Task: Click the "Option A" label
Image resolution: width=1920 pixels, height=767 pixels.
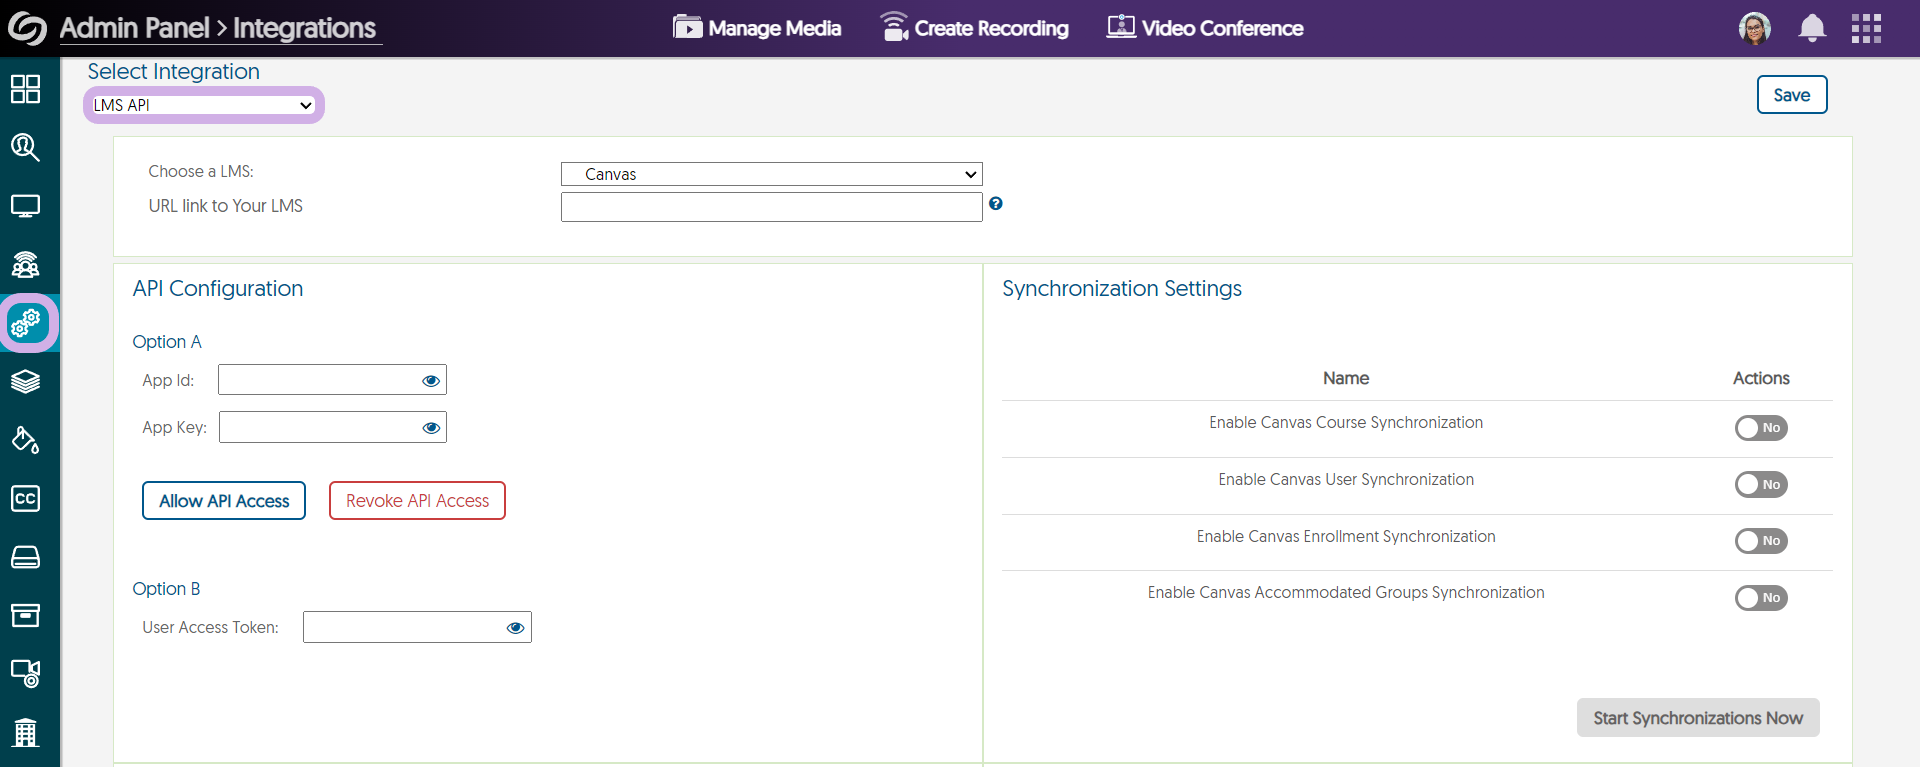Action: 167,342
